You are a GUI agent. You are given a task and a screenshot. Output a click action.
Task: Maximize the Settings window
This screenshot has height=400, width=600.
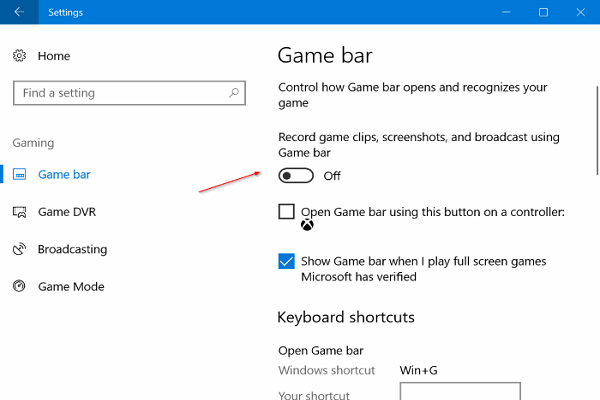point(543,12)
